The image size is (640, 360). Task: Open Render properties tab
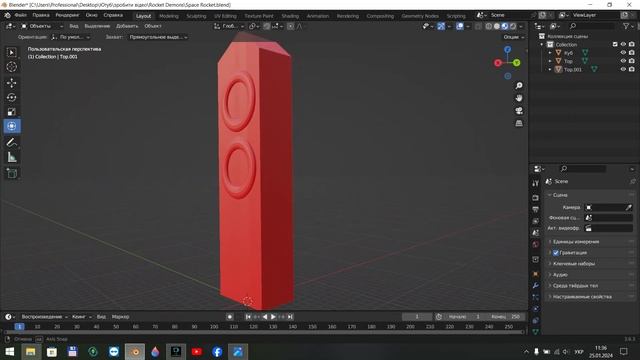point(536,198)
